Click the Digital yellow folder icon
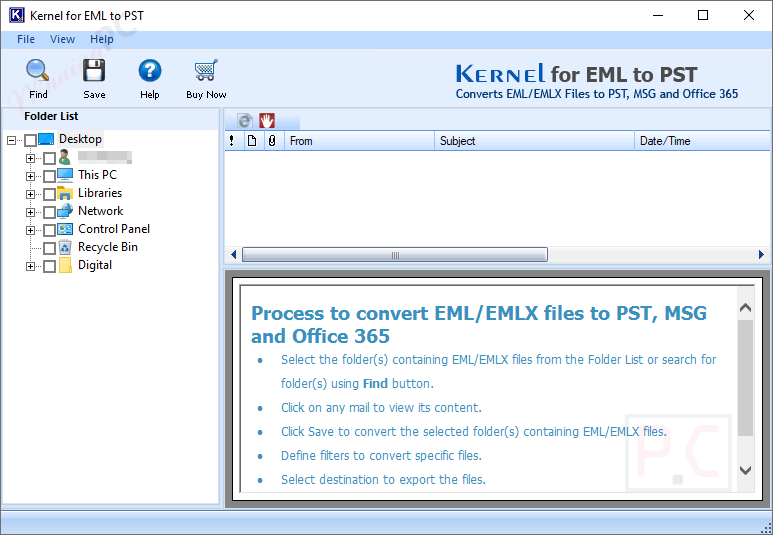773x535 pixels. [x=65, y=265]
